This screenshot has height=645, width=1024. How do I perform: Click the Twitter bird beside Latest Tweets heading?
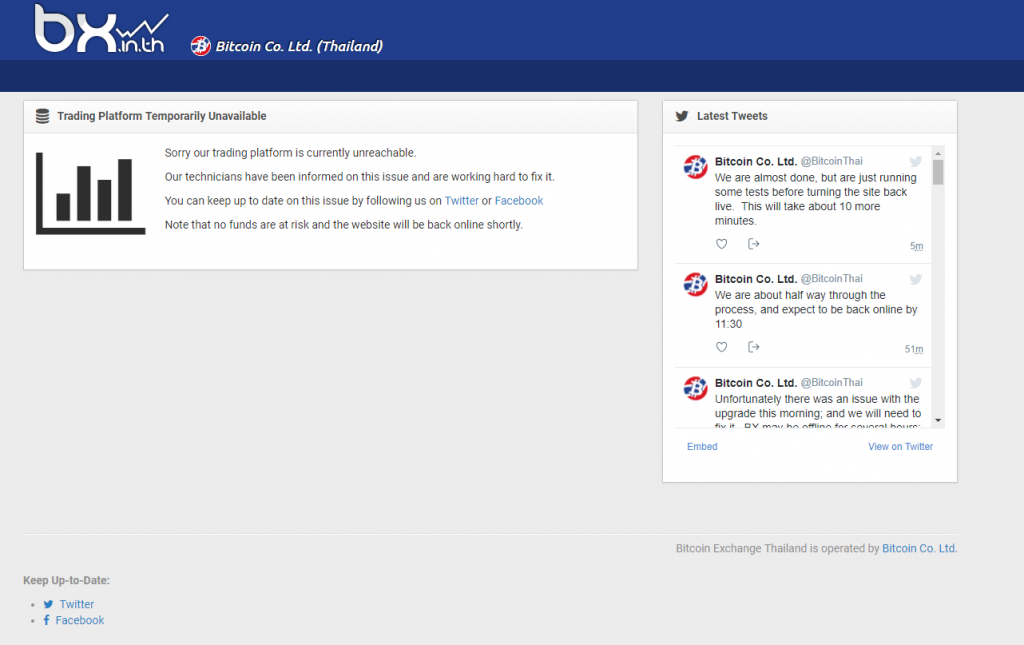(x=682, y=116)
